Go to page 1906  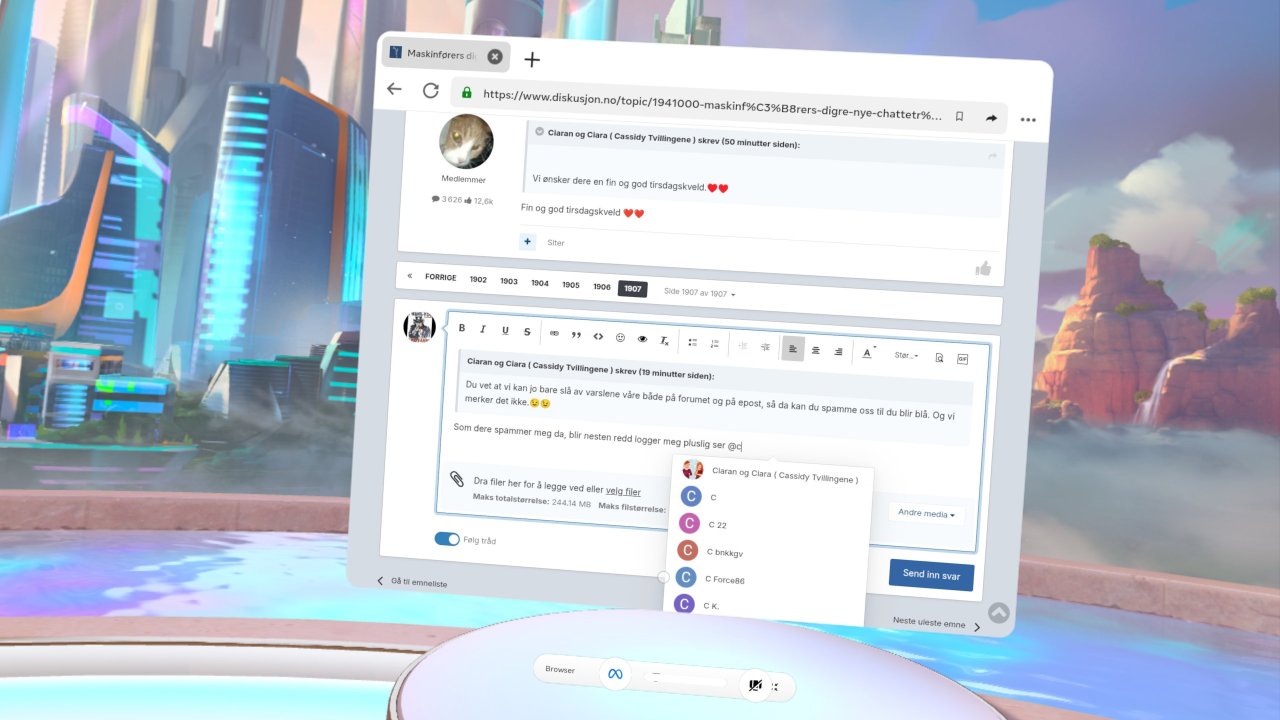(602, 287)
